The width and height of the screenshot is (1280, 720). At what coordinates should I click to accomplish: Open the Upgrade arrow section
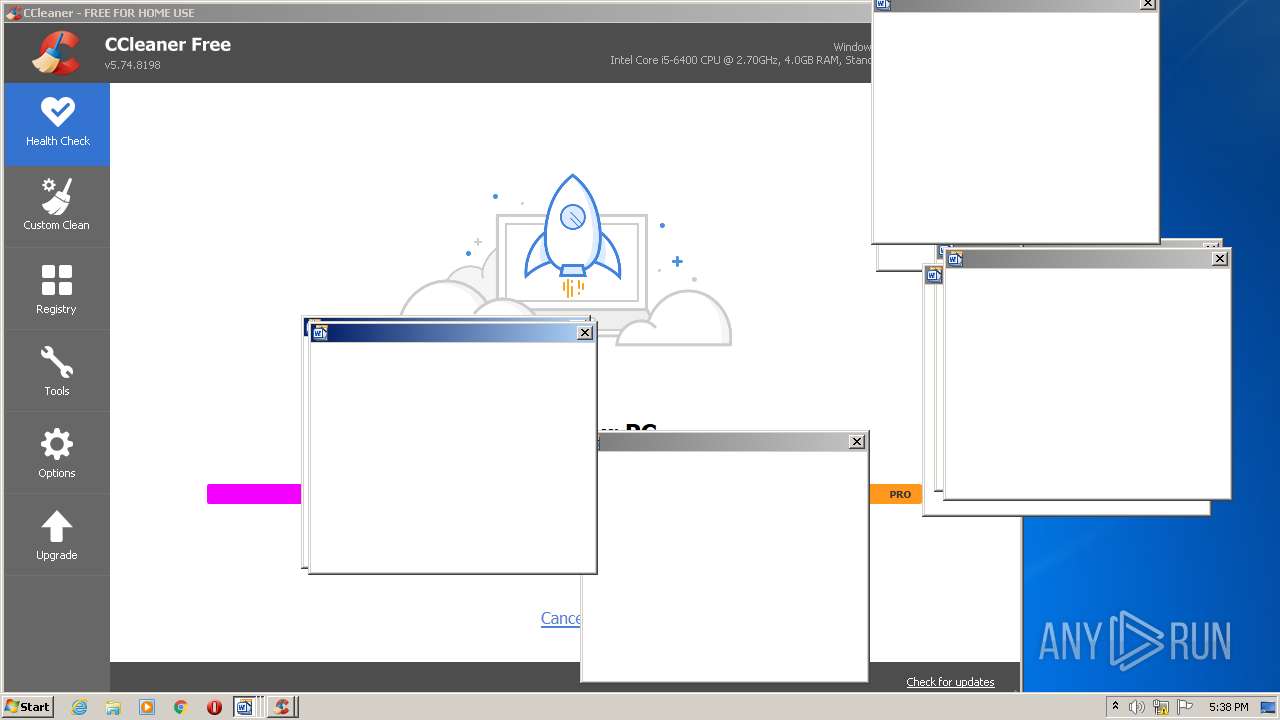coord(57,535)
